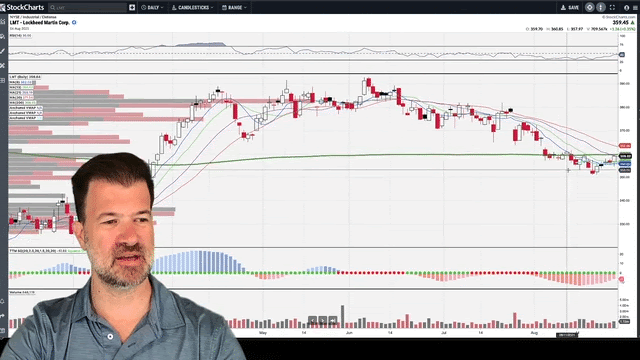Toggle the circular vertical-arrows button in top bar
The image size is (640, 360).
601,7
